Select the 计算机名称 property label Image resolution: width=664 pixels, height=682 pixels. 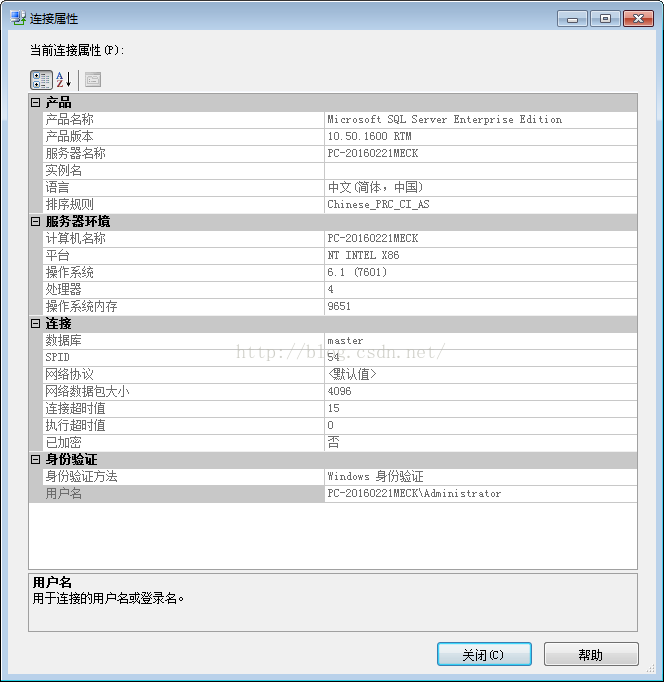[76, 238]
